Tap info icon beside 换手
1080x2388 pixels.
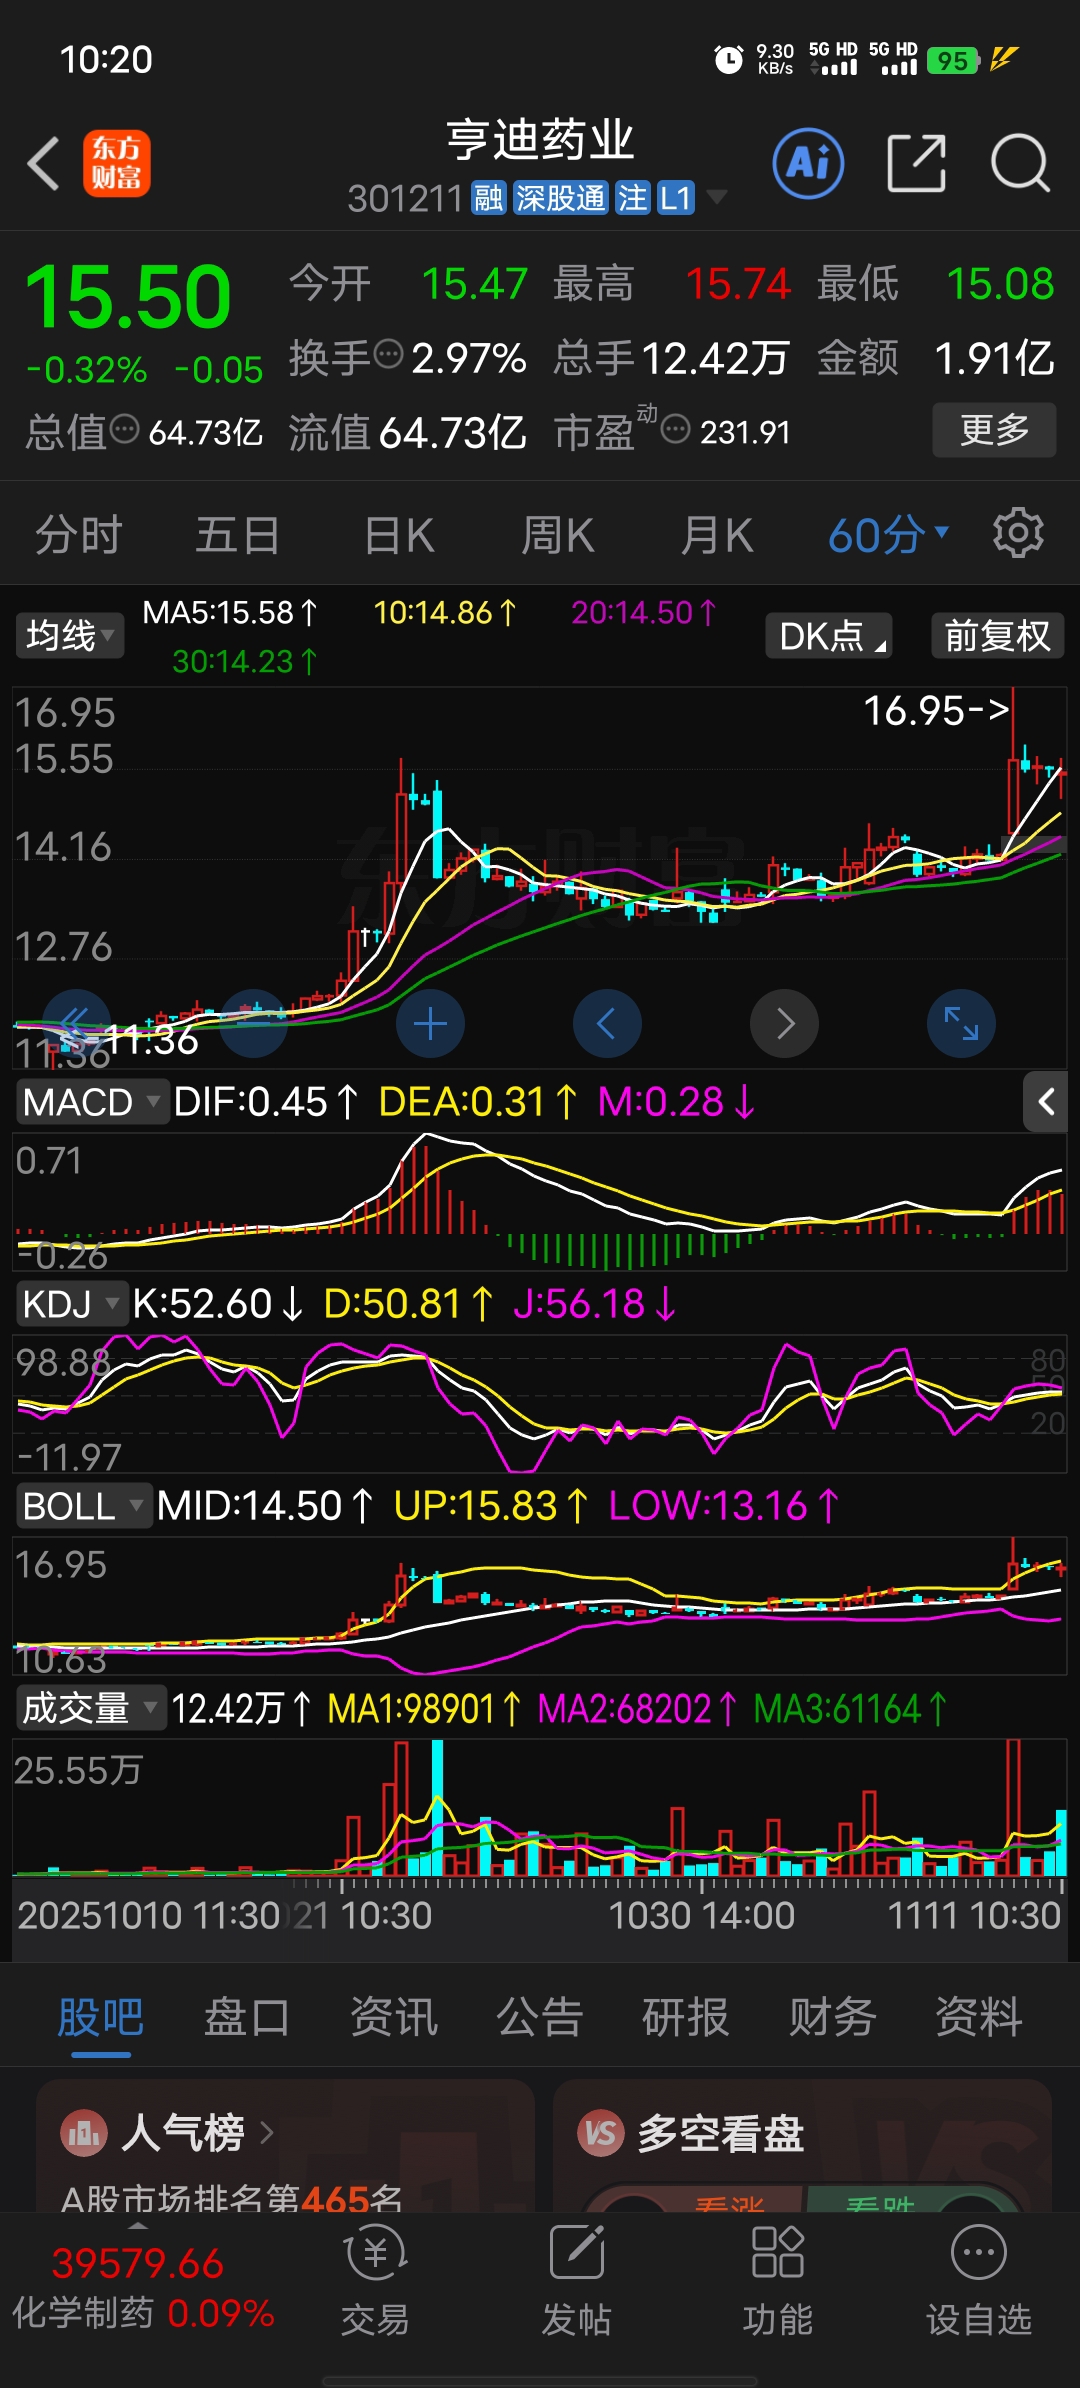(388, 353)
